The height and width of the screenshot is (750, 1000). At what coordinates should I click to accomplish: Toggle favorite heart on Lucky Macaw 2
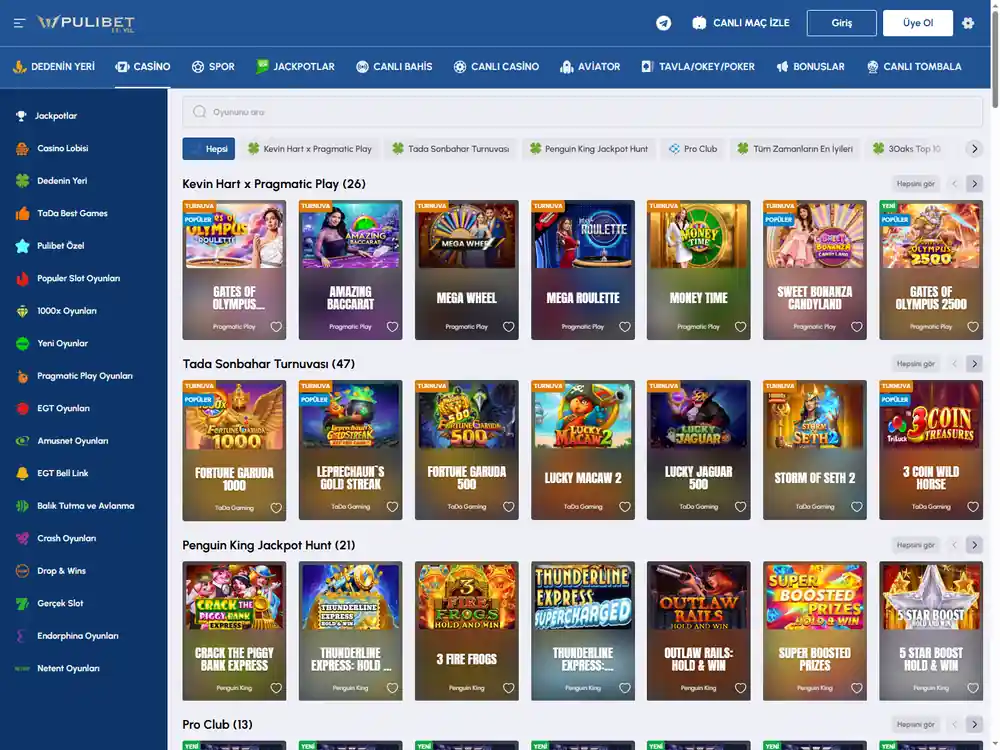(624, 507)
